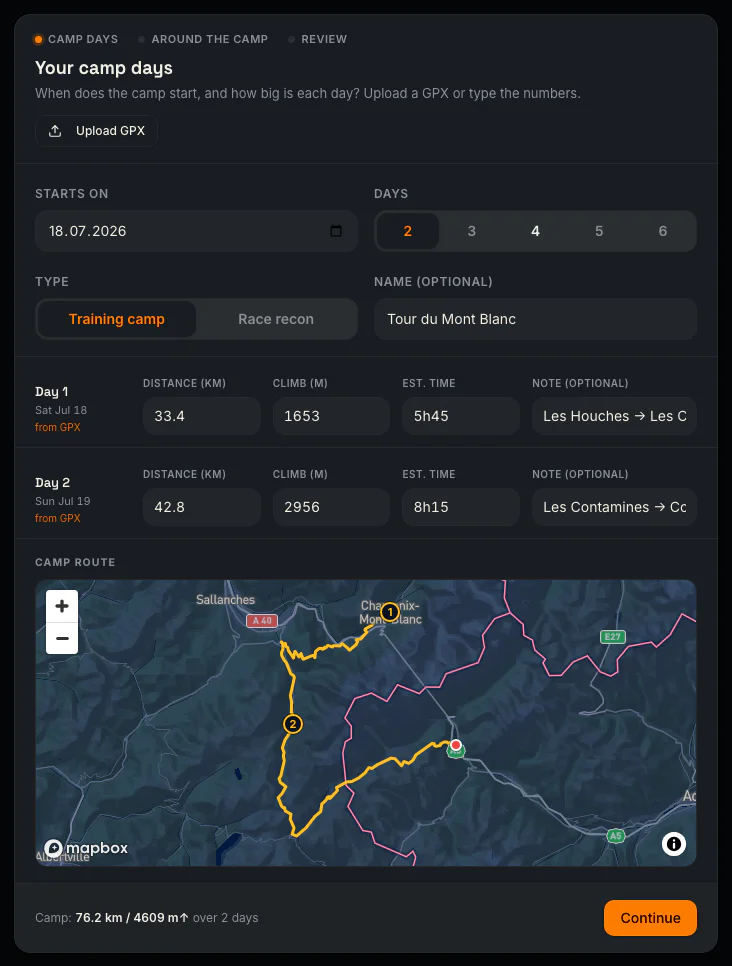The height and width of the screenshot is (966, 732).
Task: Open the calendar picker icon in date field
Action: pyautogui.click(x=336, y=231)
